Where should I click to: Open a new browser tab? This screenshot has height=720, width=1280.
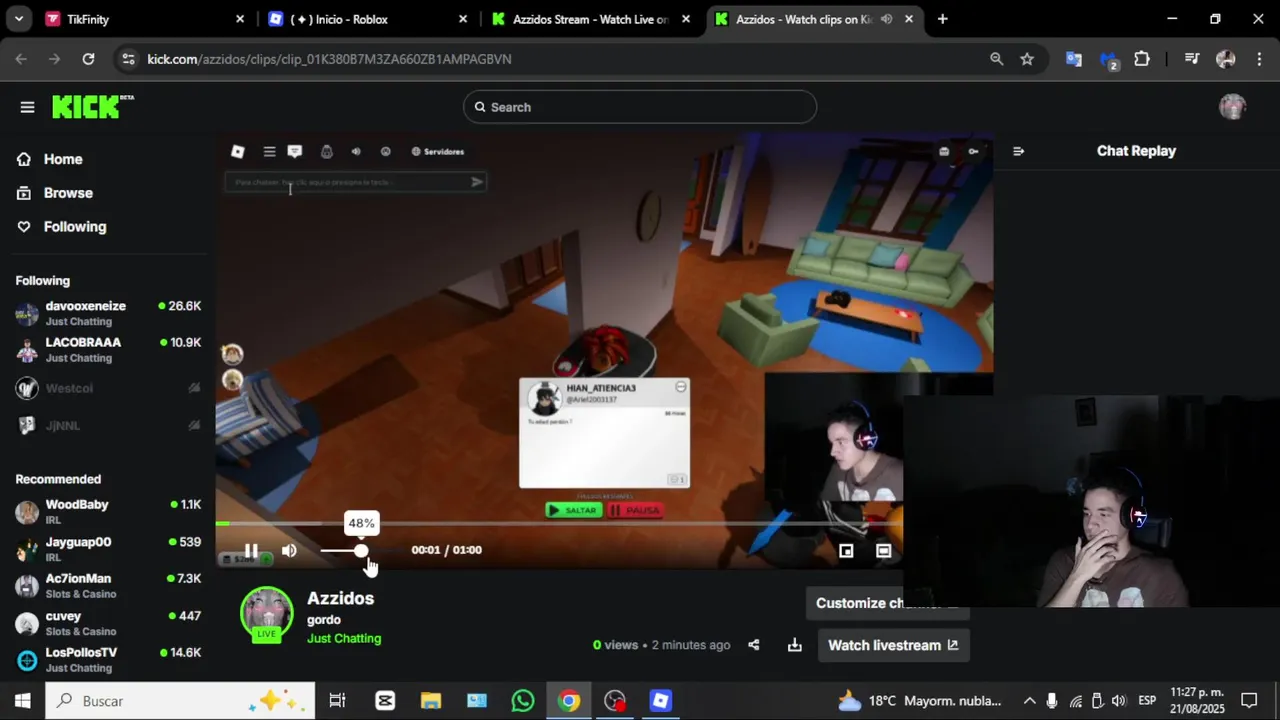pyautogui.click(x=942, y=19)
